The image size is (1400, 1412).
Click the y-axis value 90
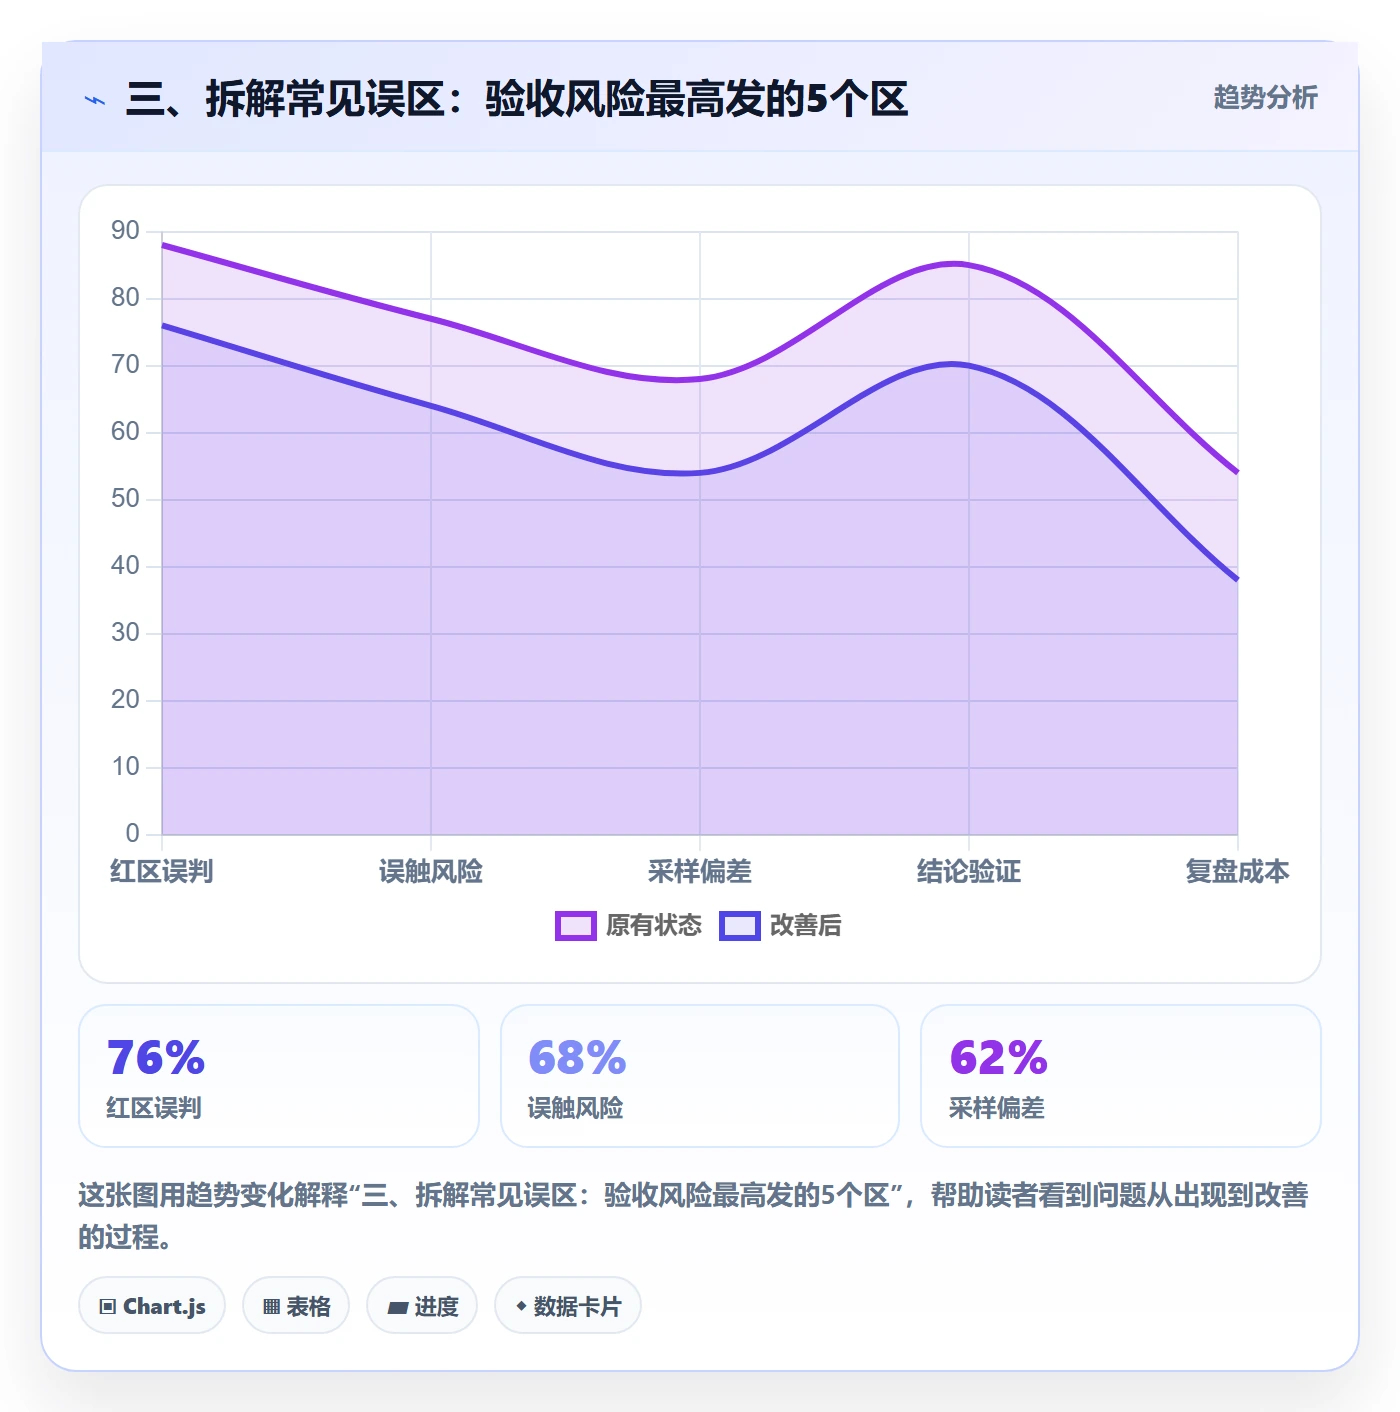click(x=125, y=231)
